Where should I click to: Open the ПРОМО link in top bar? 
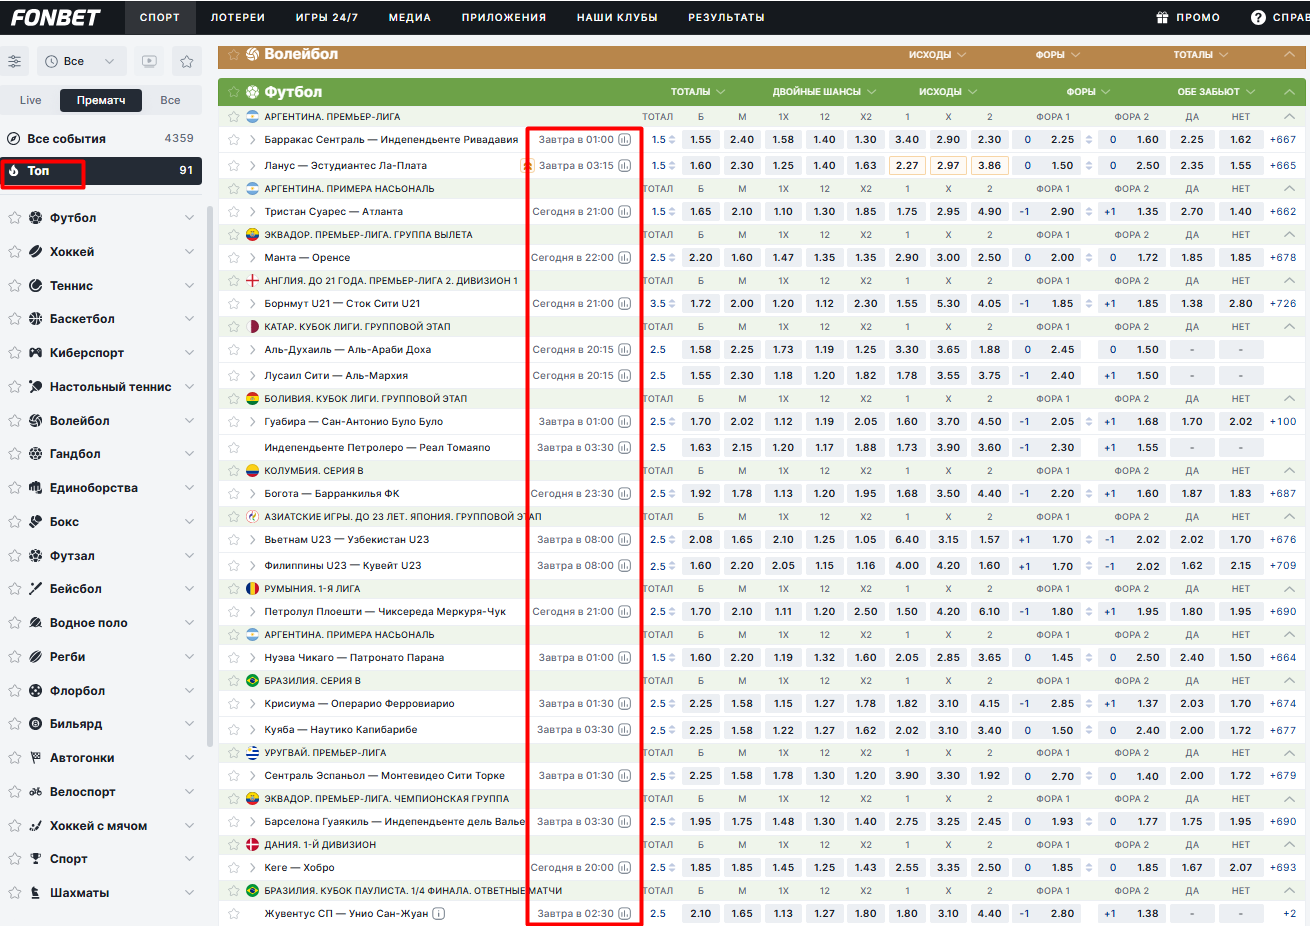click(x=1188, y=17)
